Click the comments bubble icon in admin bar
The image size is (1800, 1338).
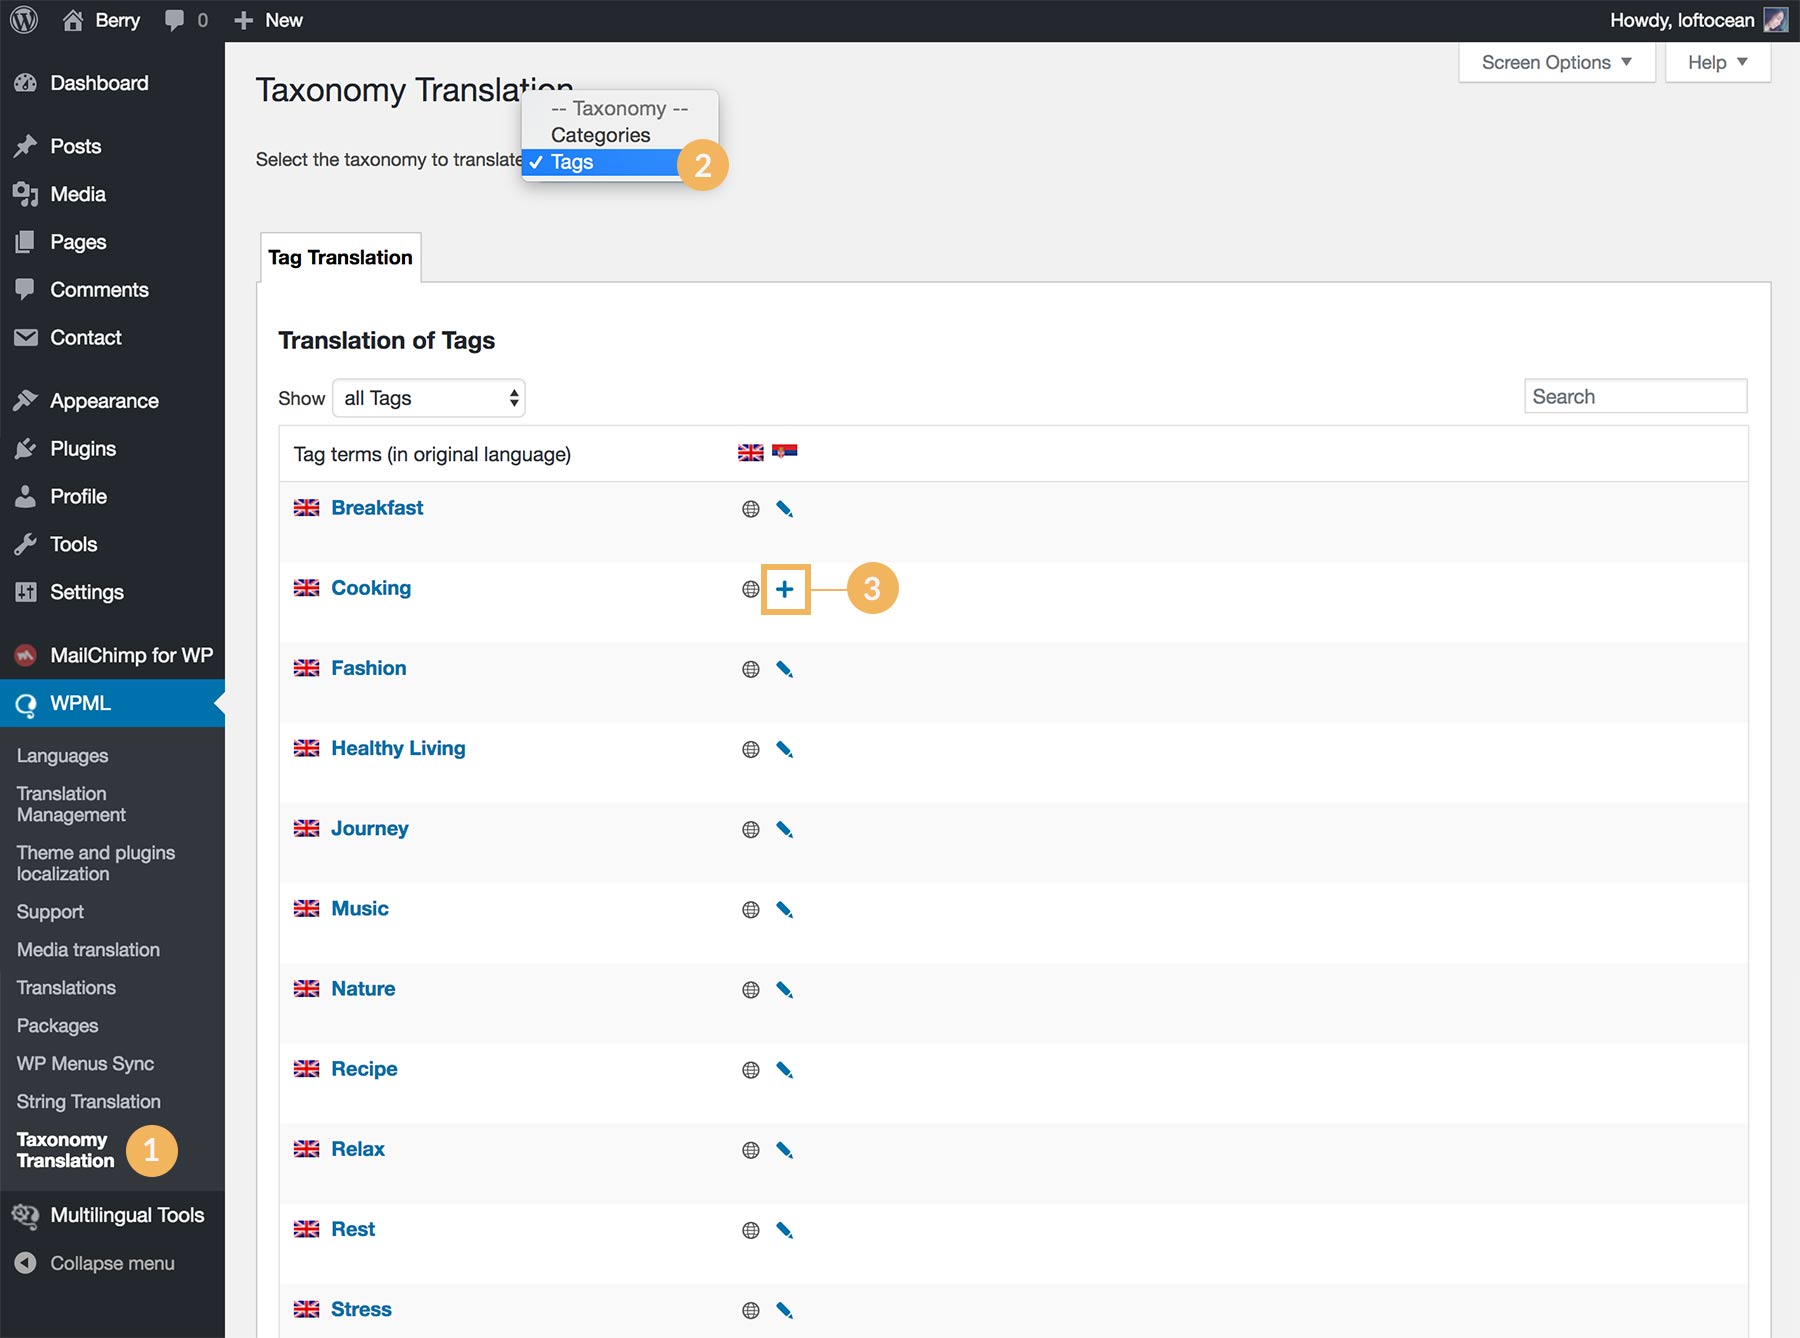(x=175, y=20)
